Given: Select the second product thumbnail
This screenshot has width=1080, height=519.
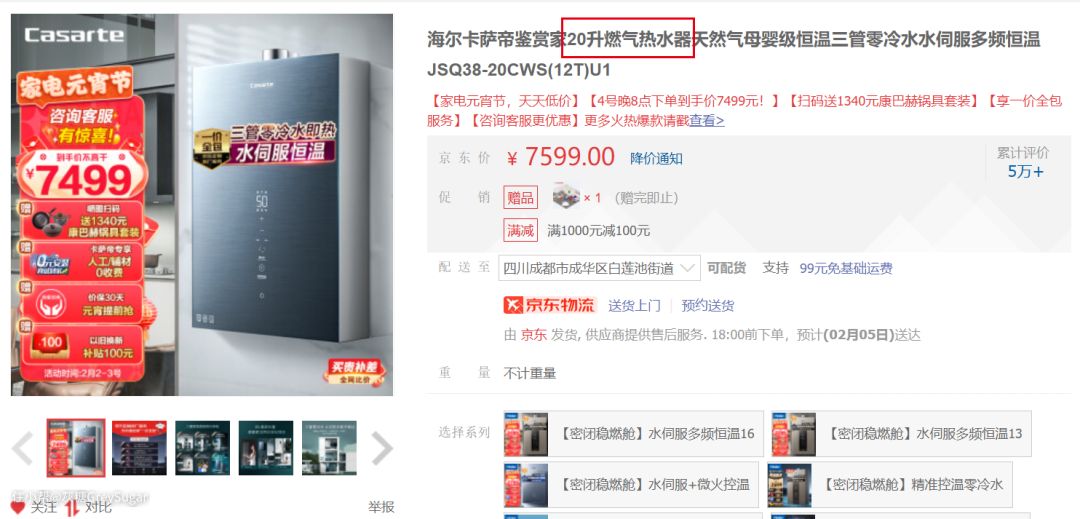Looking at the screenshot, I should click(139, 448).
